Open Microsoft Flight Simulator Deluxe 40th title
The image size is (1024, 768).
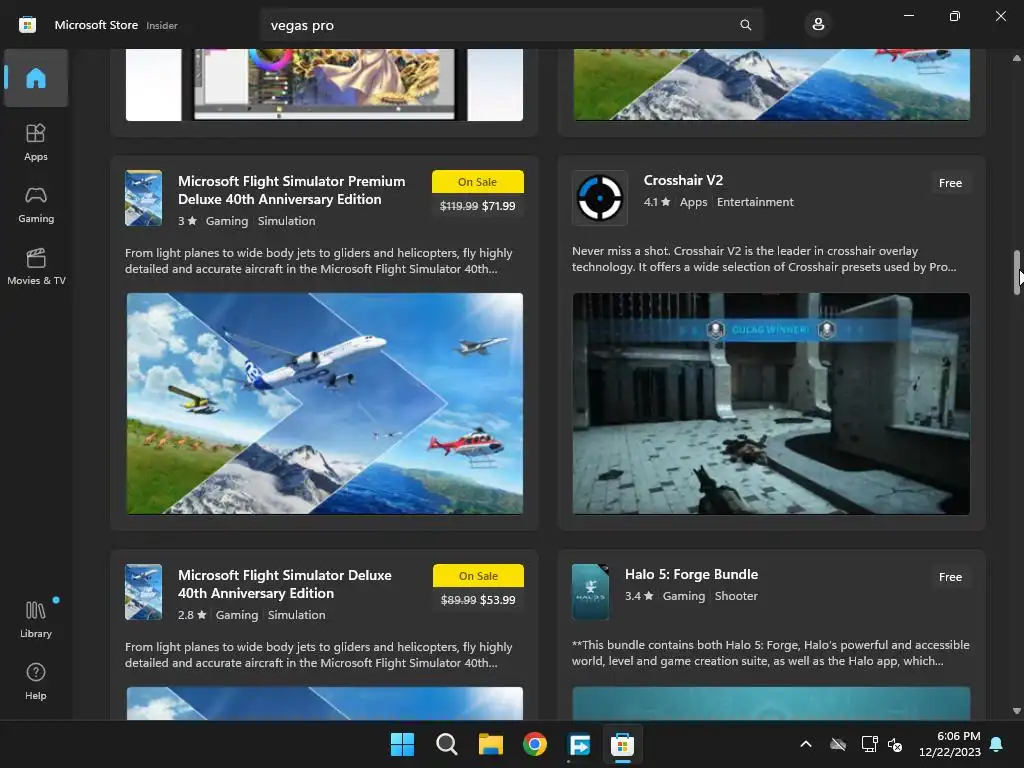point(285,584)
